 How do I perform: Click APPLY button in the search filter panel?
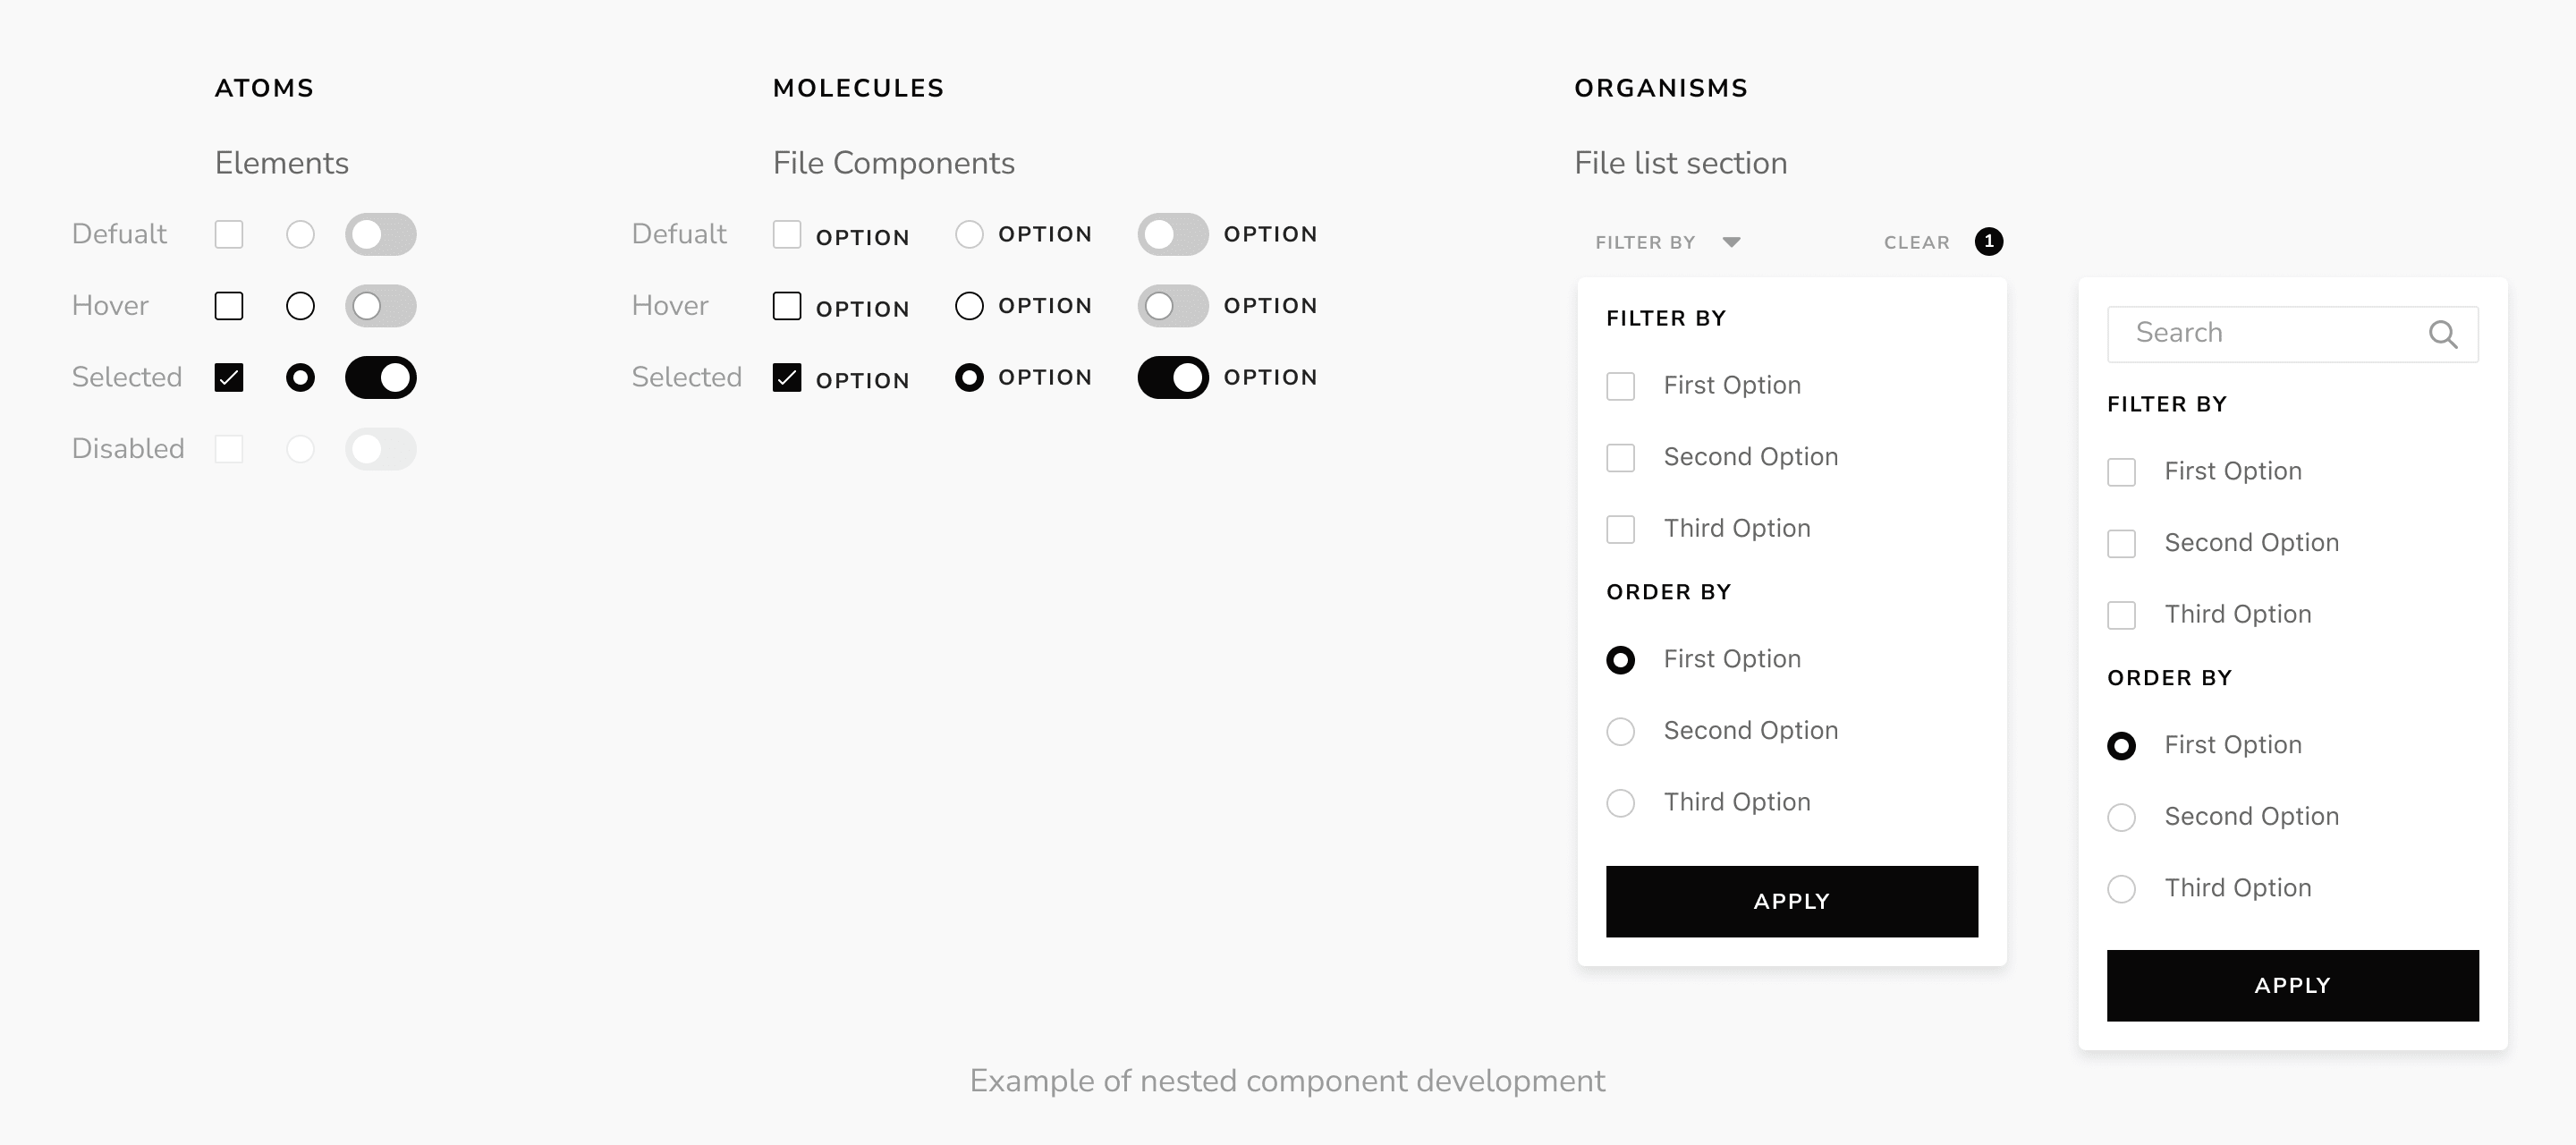(2293, 985)
